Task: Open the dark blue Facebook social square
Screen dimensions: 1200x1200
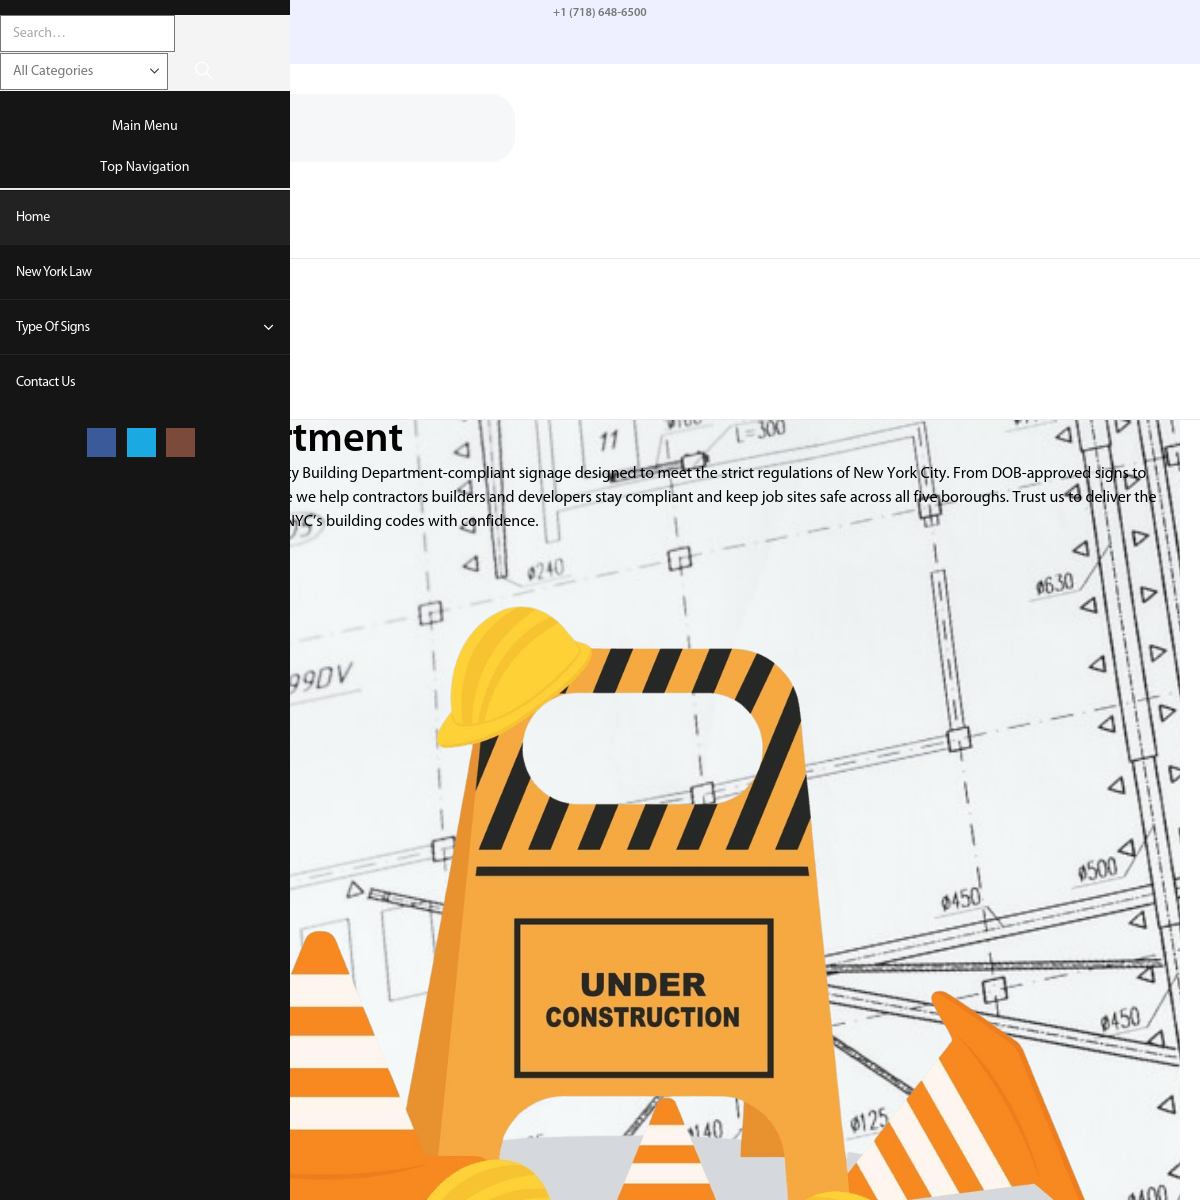Action: coord(101,442)
